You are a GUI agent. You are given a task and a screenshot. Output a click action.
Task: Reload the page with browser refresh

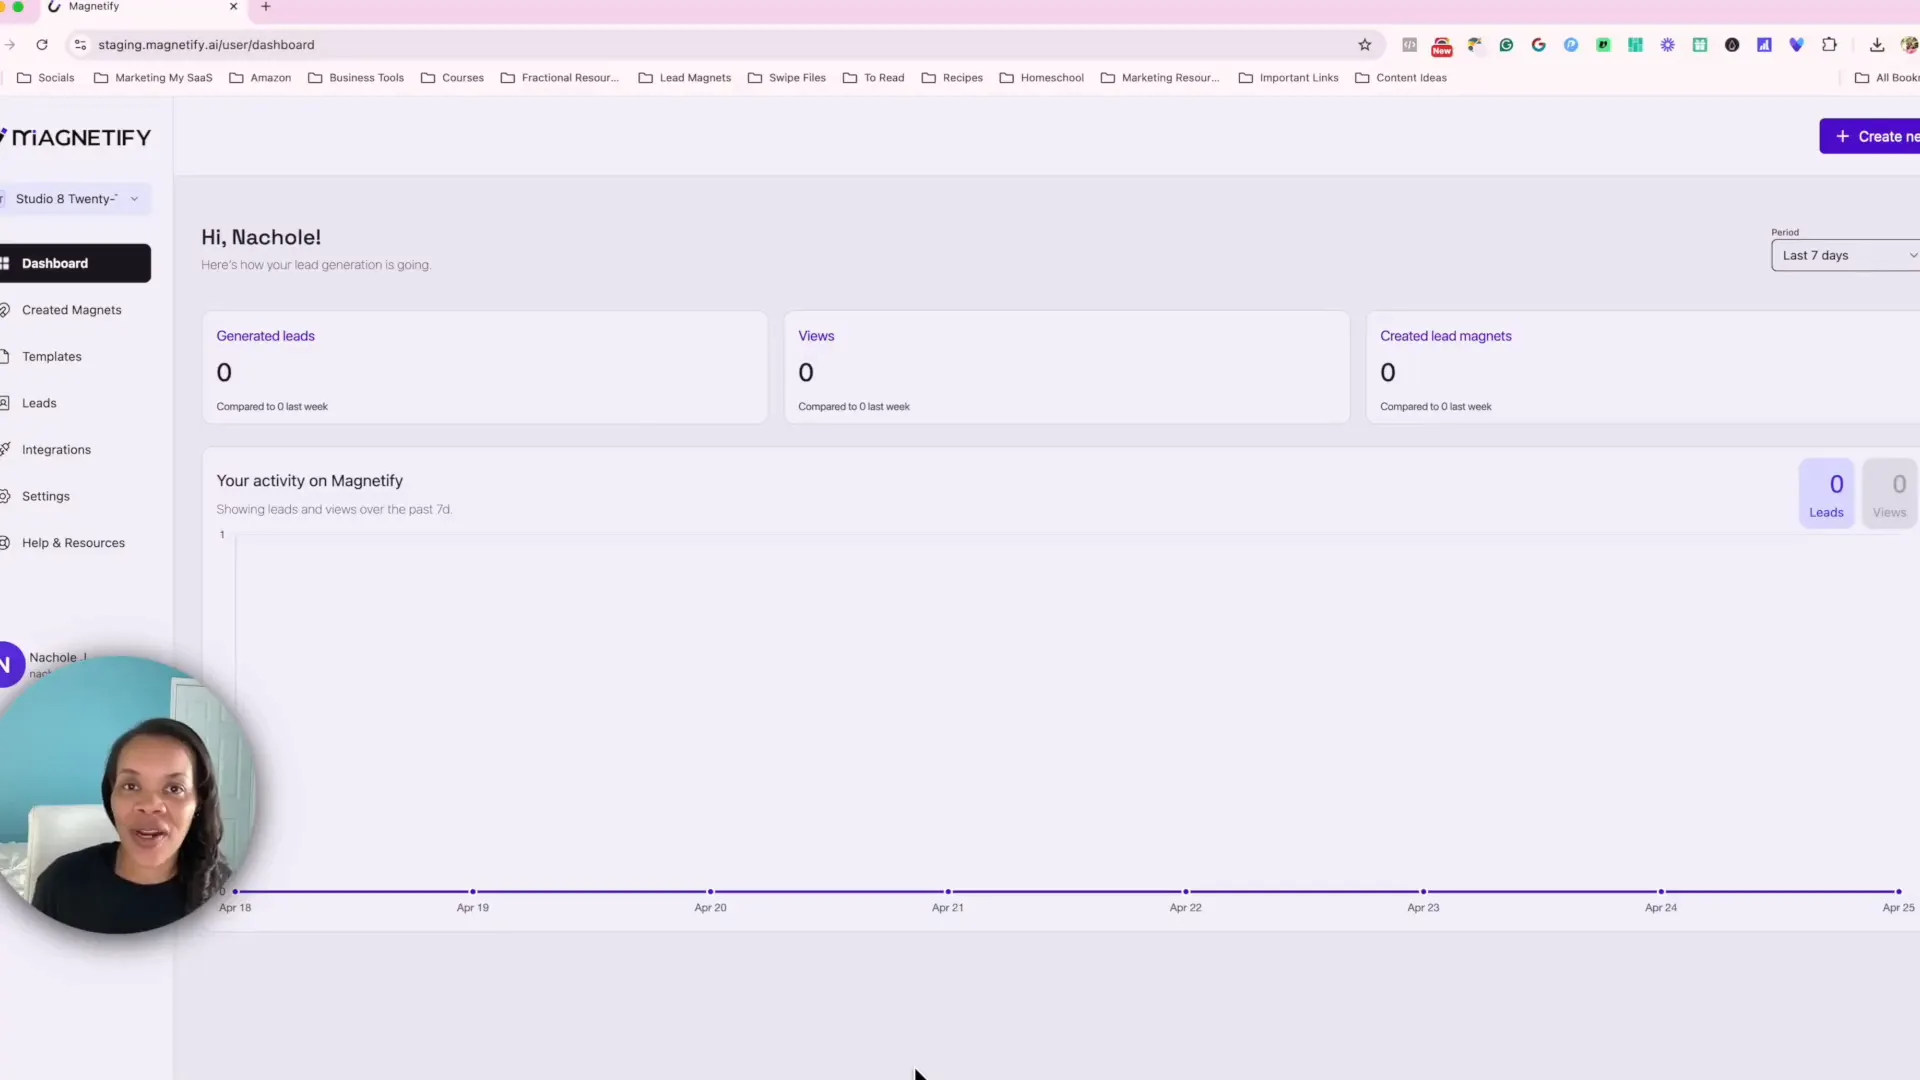click(x=42, y=45)
